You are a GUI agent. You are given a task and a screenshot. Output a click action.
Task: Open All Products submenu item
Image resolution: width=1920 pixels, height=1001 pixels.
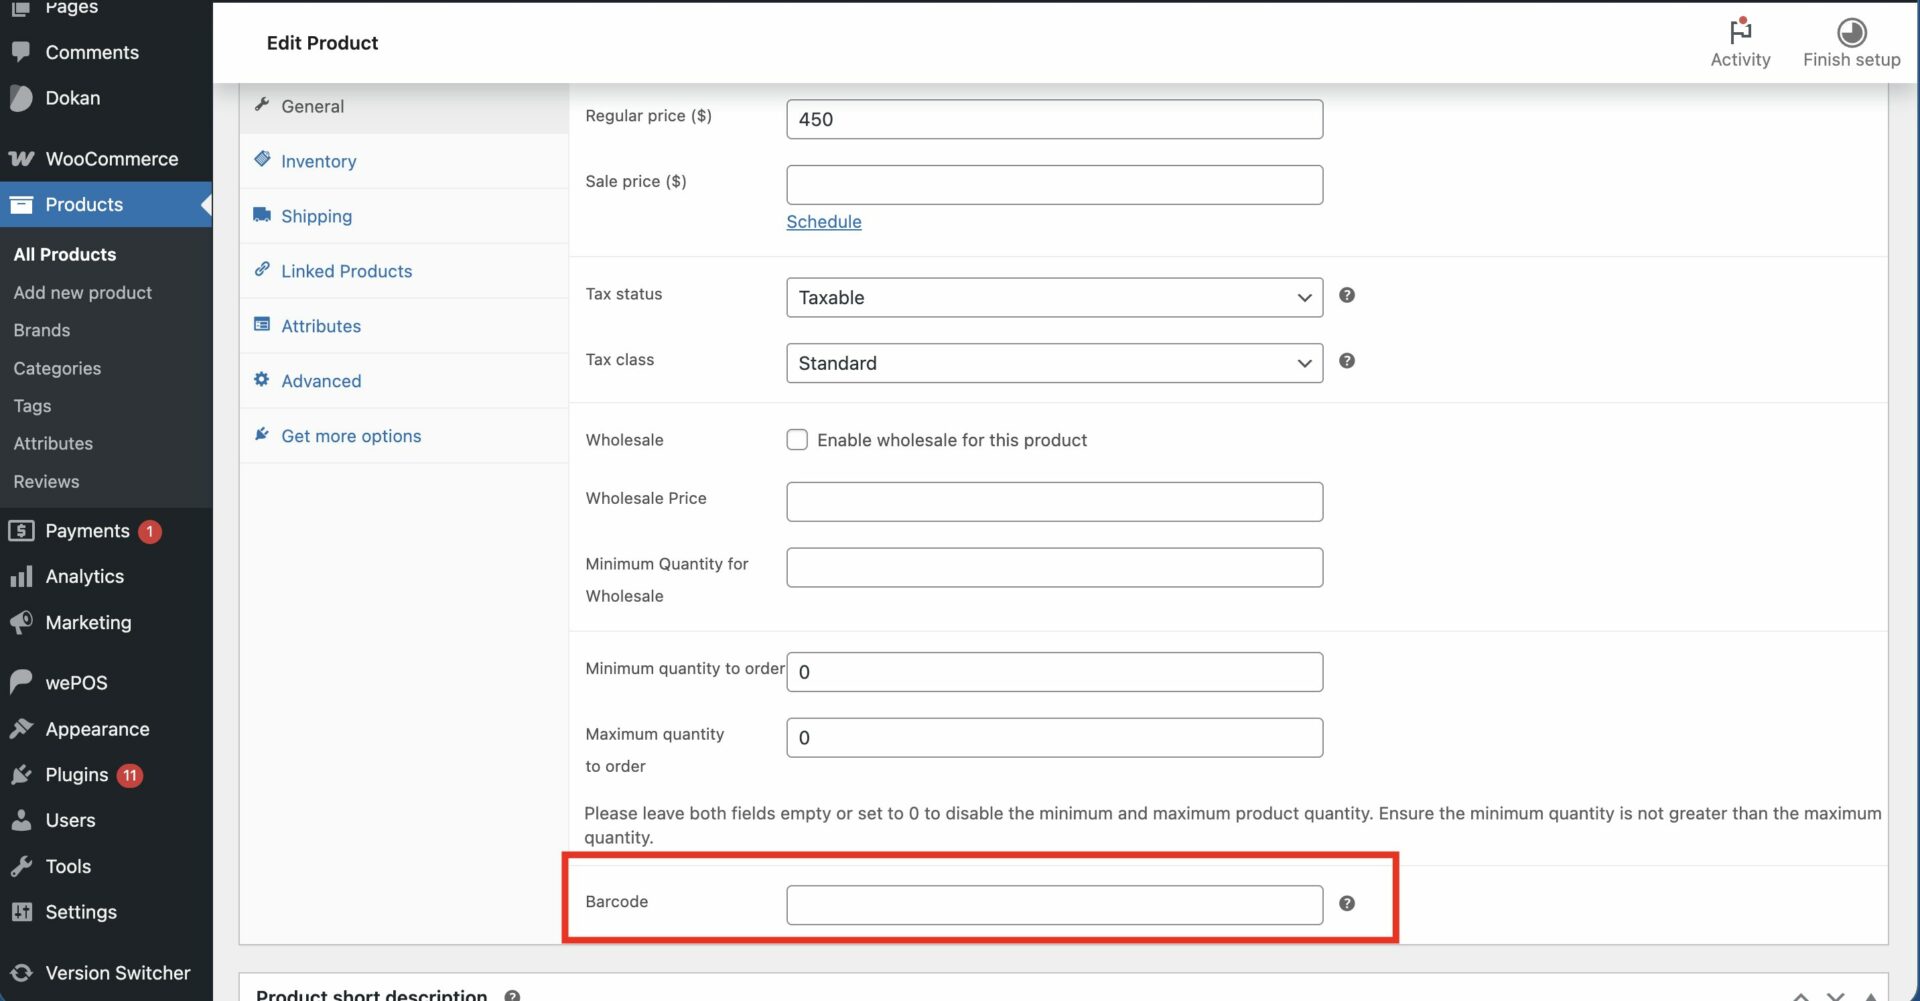[65, 254]
